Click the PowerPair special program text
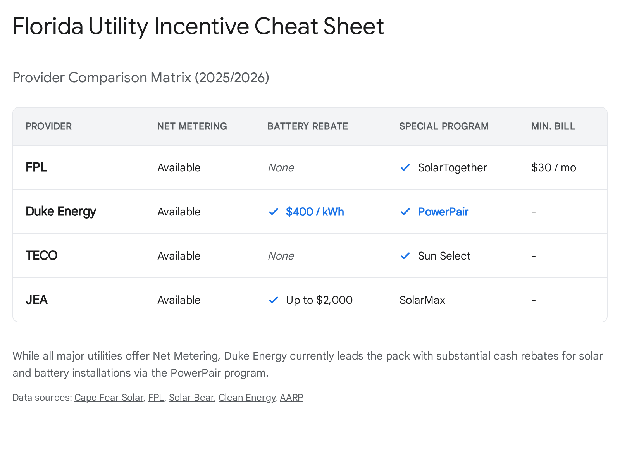 point(443,212)
